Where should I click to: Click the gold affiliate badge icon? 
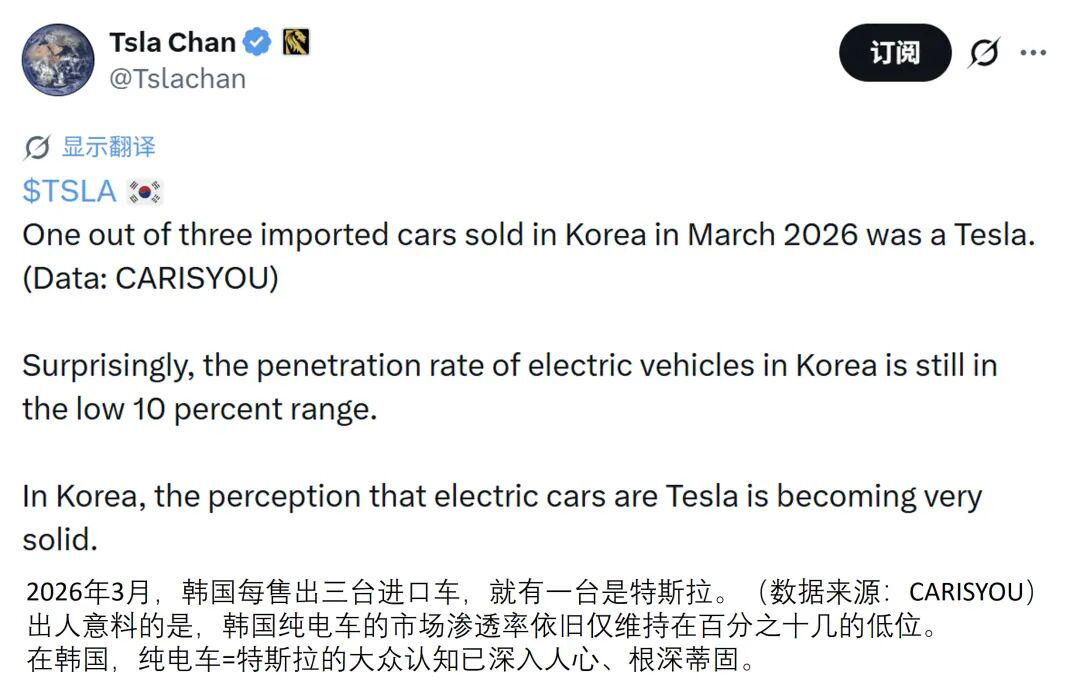[295, 42]
